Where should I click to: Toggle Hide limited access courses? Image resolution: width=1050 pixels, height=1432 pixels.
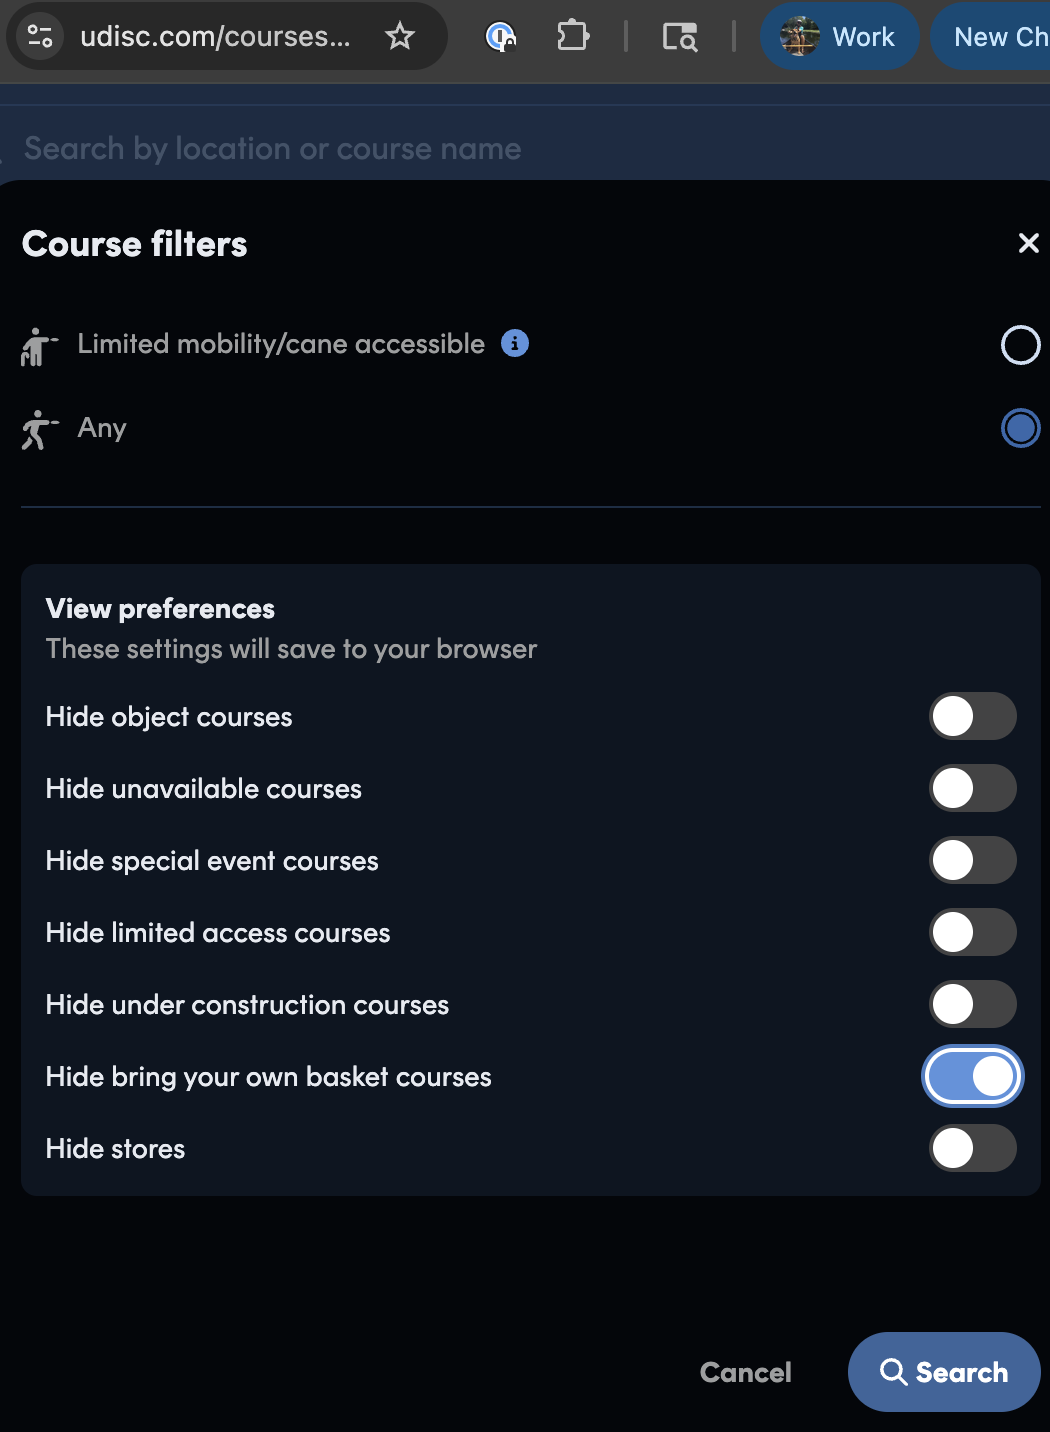(972, 932)
